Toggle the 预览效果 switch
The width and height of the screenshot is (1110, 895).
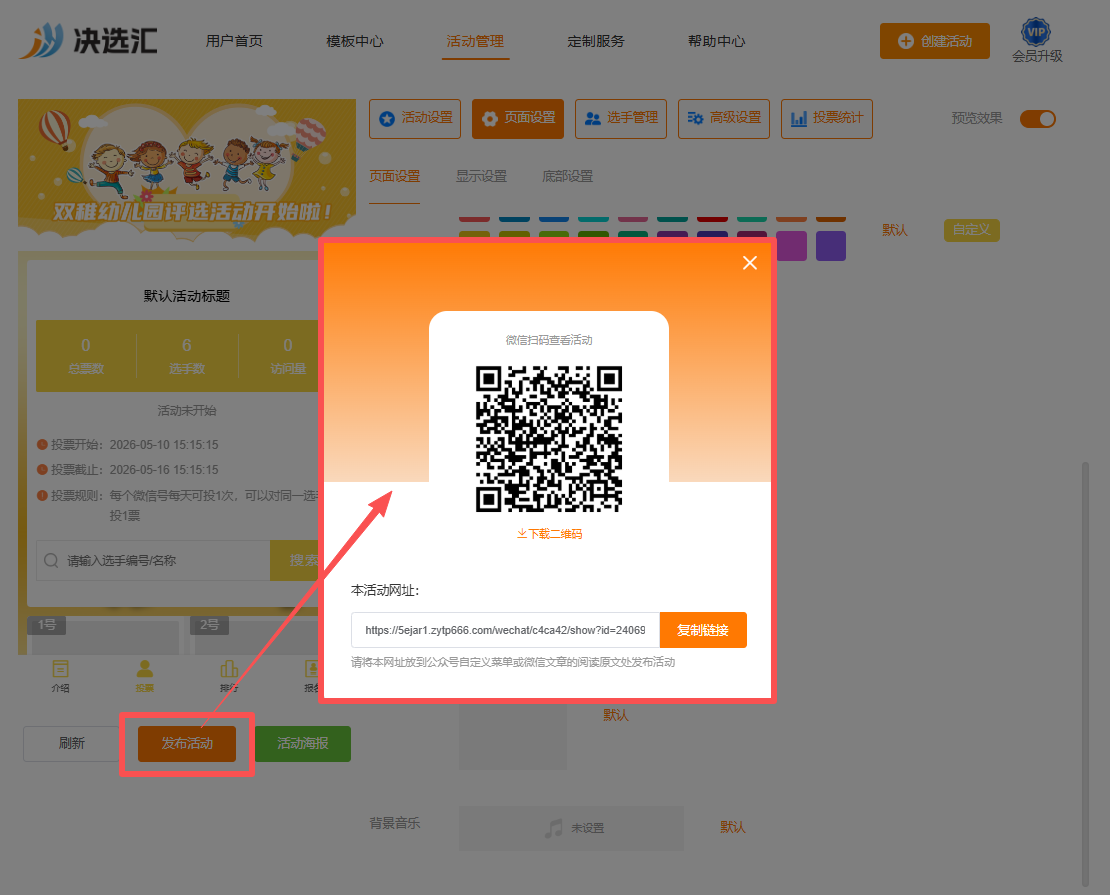[1038, 119]
